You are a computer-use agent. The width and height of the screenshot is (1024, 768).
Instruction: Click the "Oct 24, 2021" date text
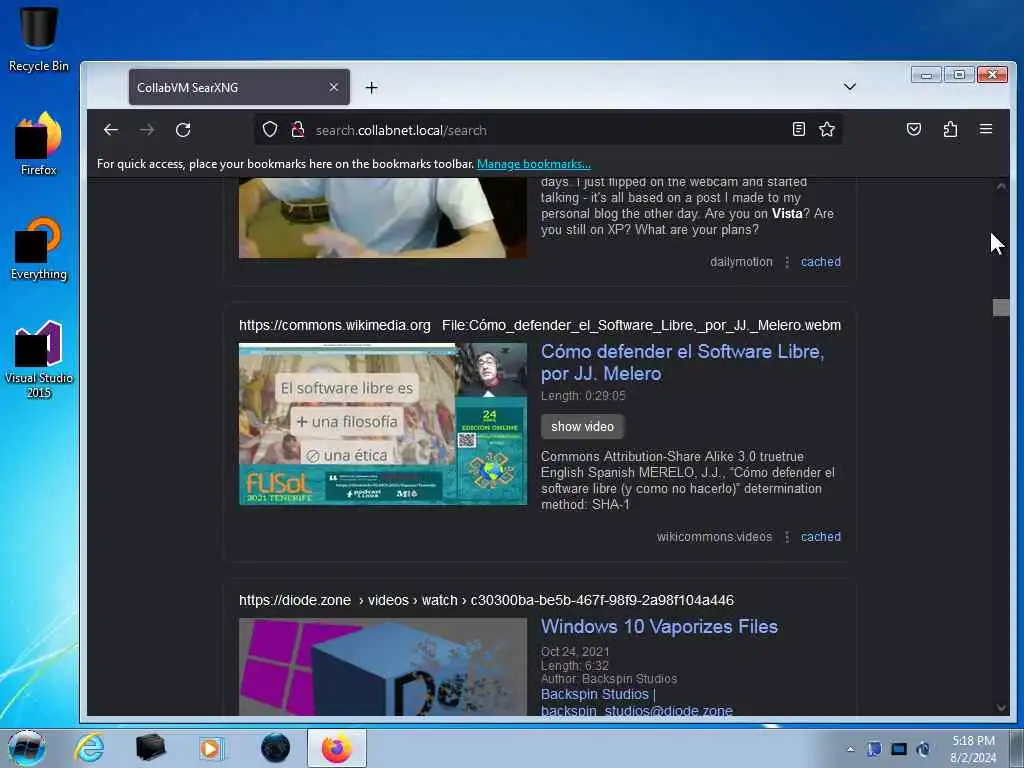click(x=575, y=651)
